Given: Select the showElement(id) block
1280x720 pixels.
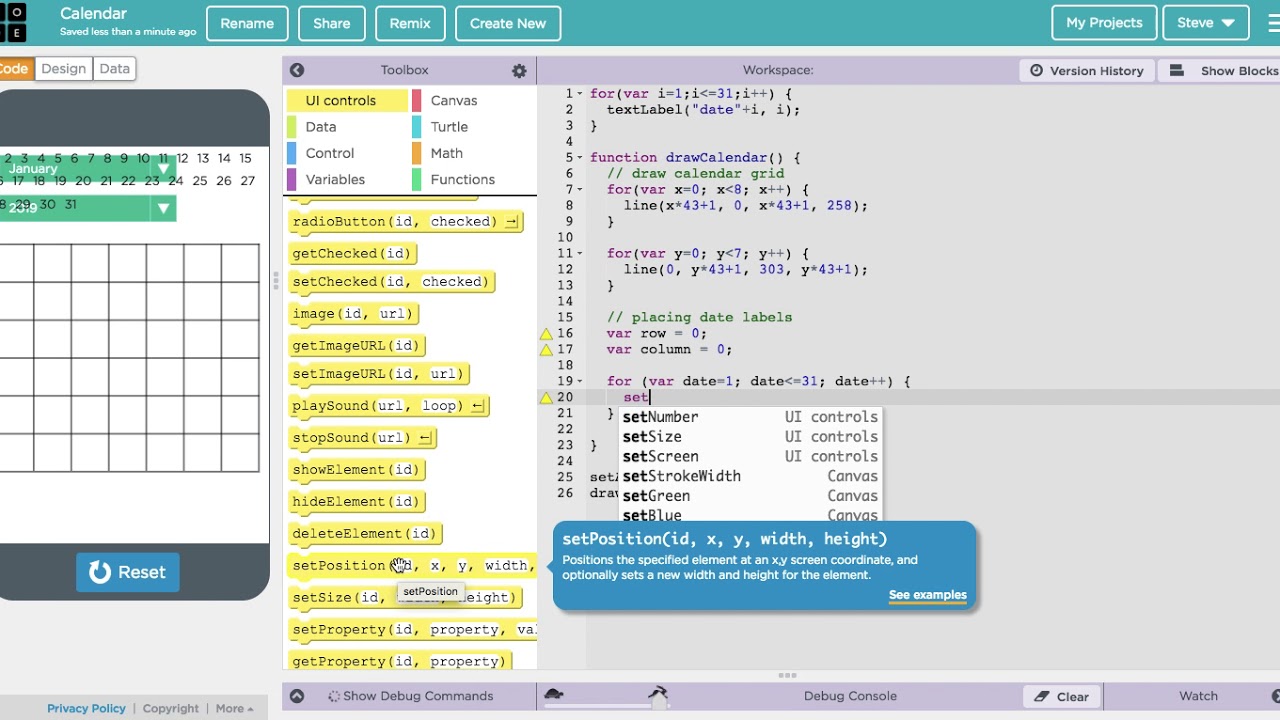Looking at the screenshot, I should [356, 470].
